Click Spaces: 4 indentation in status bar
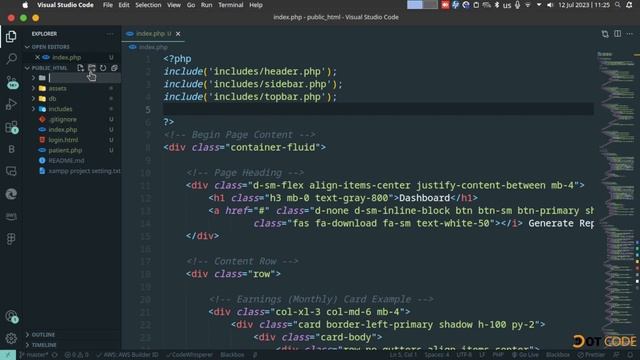Viewport: 640px width, 360px height. (436, 355)
